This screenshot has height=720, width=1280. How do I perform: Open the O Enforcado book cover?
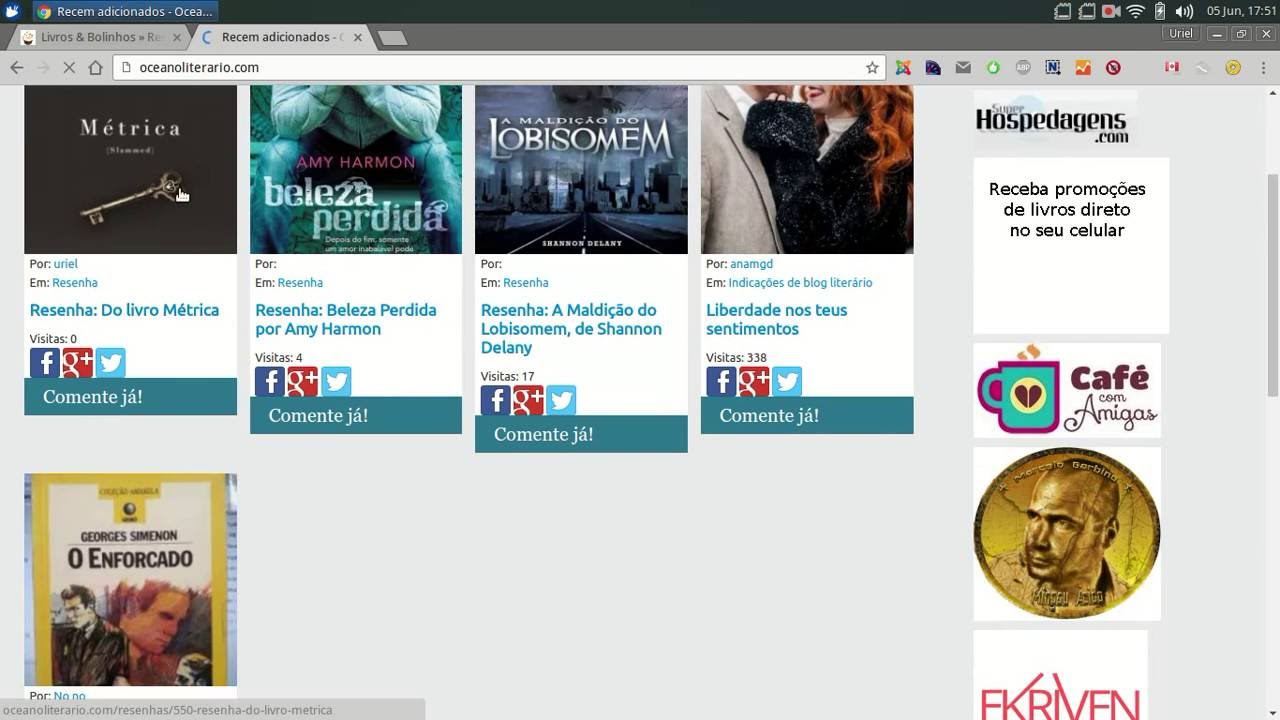click(x=130, y=579)
